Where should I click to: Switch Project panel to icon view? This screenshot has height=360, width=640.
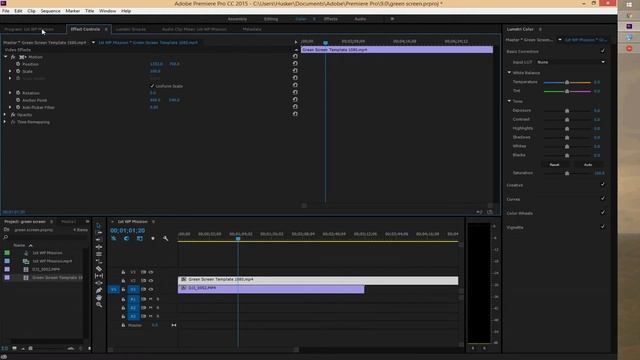14,348
